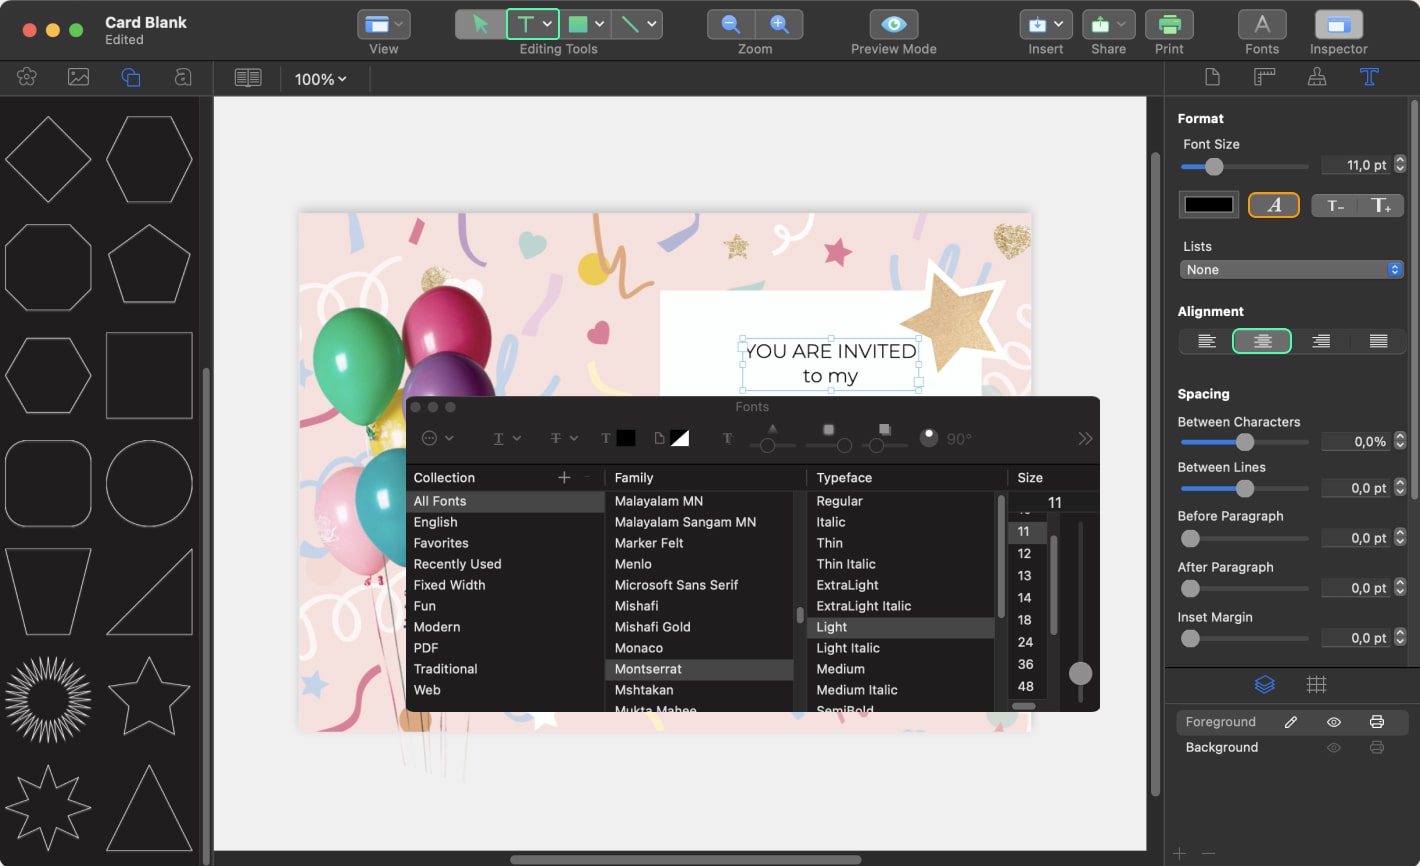Screen dimensions: 1420x866
Task: Click the Zoom In magnifier button
Action: (x=779, y=24)
